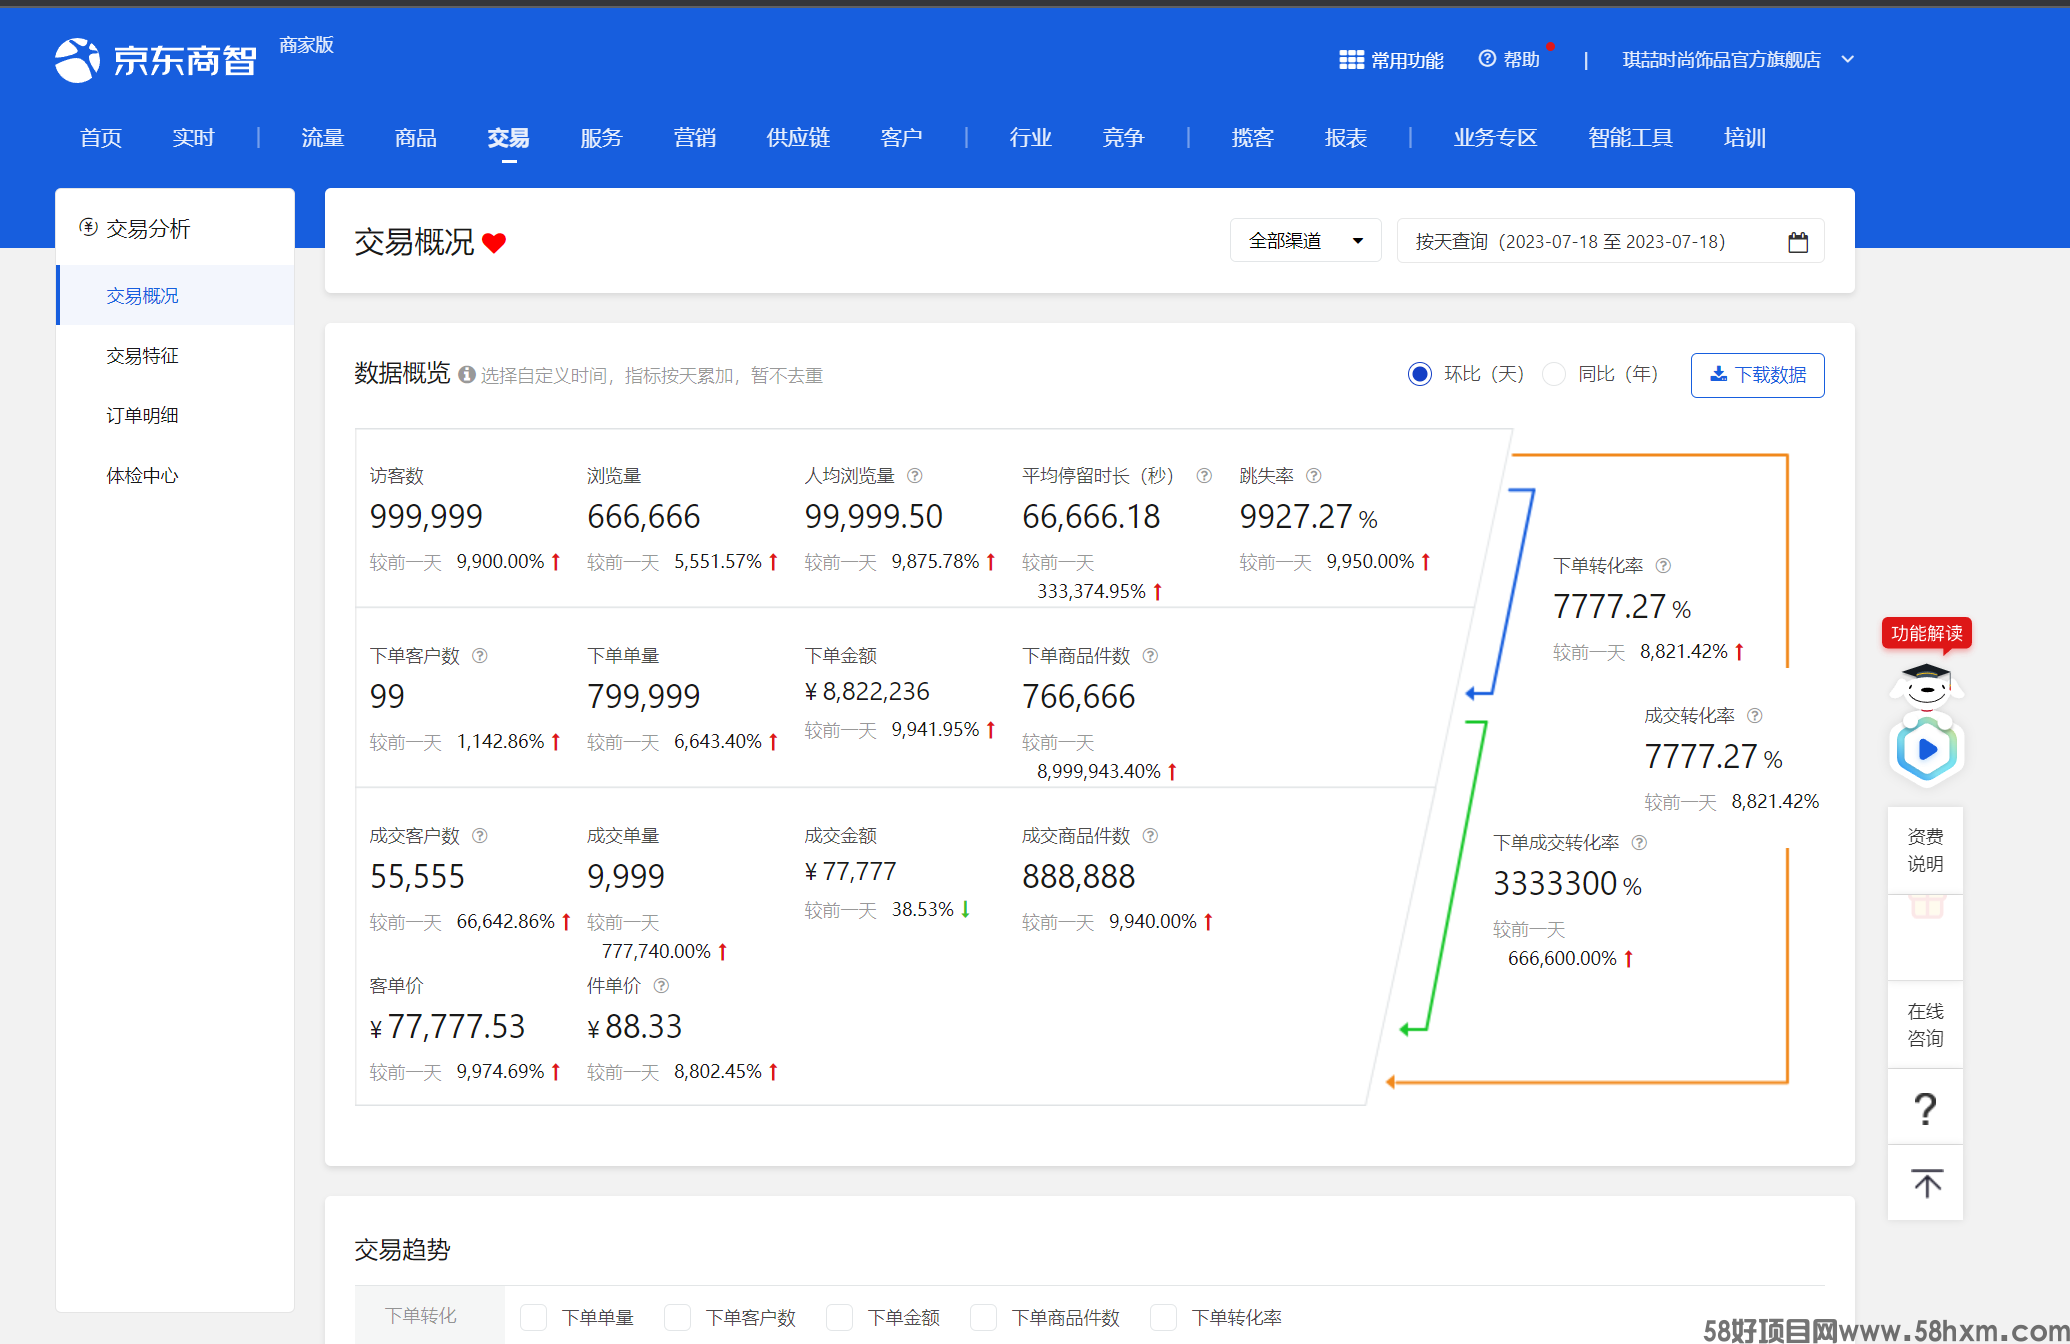2070x1344 pixels.
Task: Click the back-to-top arrow icon
Action: [x=1926, y=1184]
